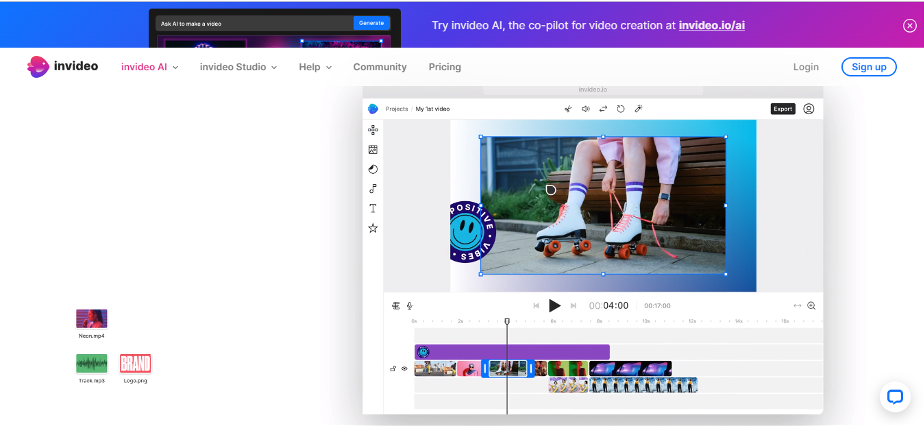
Task: Click the magic wand icon in editor toolbar
Action: point(638,109)
